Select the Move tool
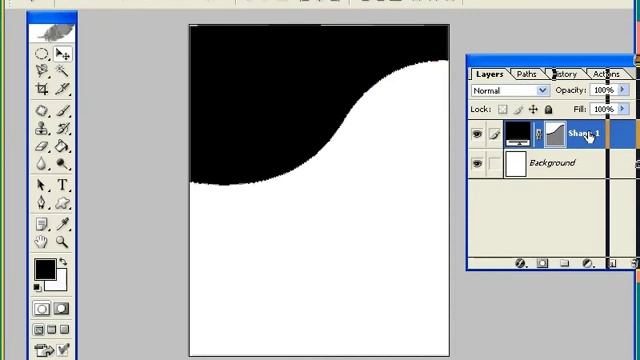 pos(62,54)
